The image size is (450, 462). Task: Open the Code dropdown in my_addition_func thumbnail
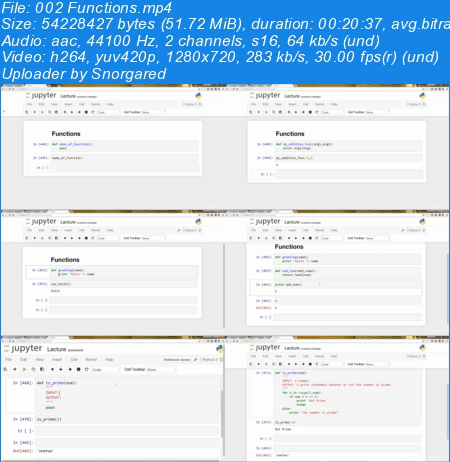pos(332,112)
